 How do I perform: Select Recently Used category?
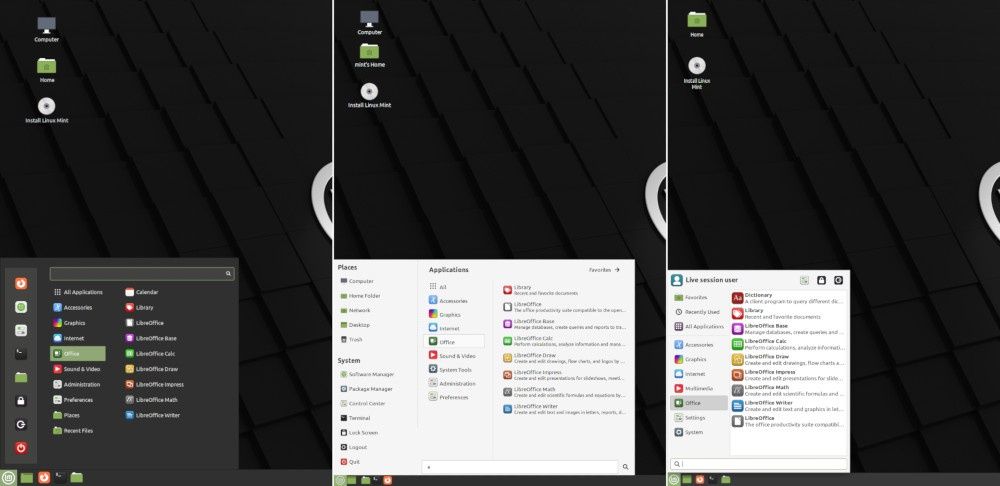[698, 312]
